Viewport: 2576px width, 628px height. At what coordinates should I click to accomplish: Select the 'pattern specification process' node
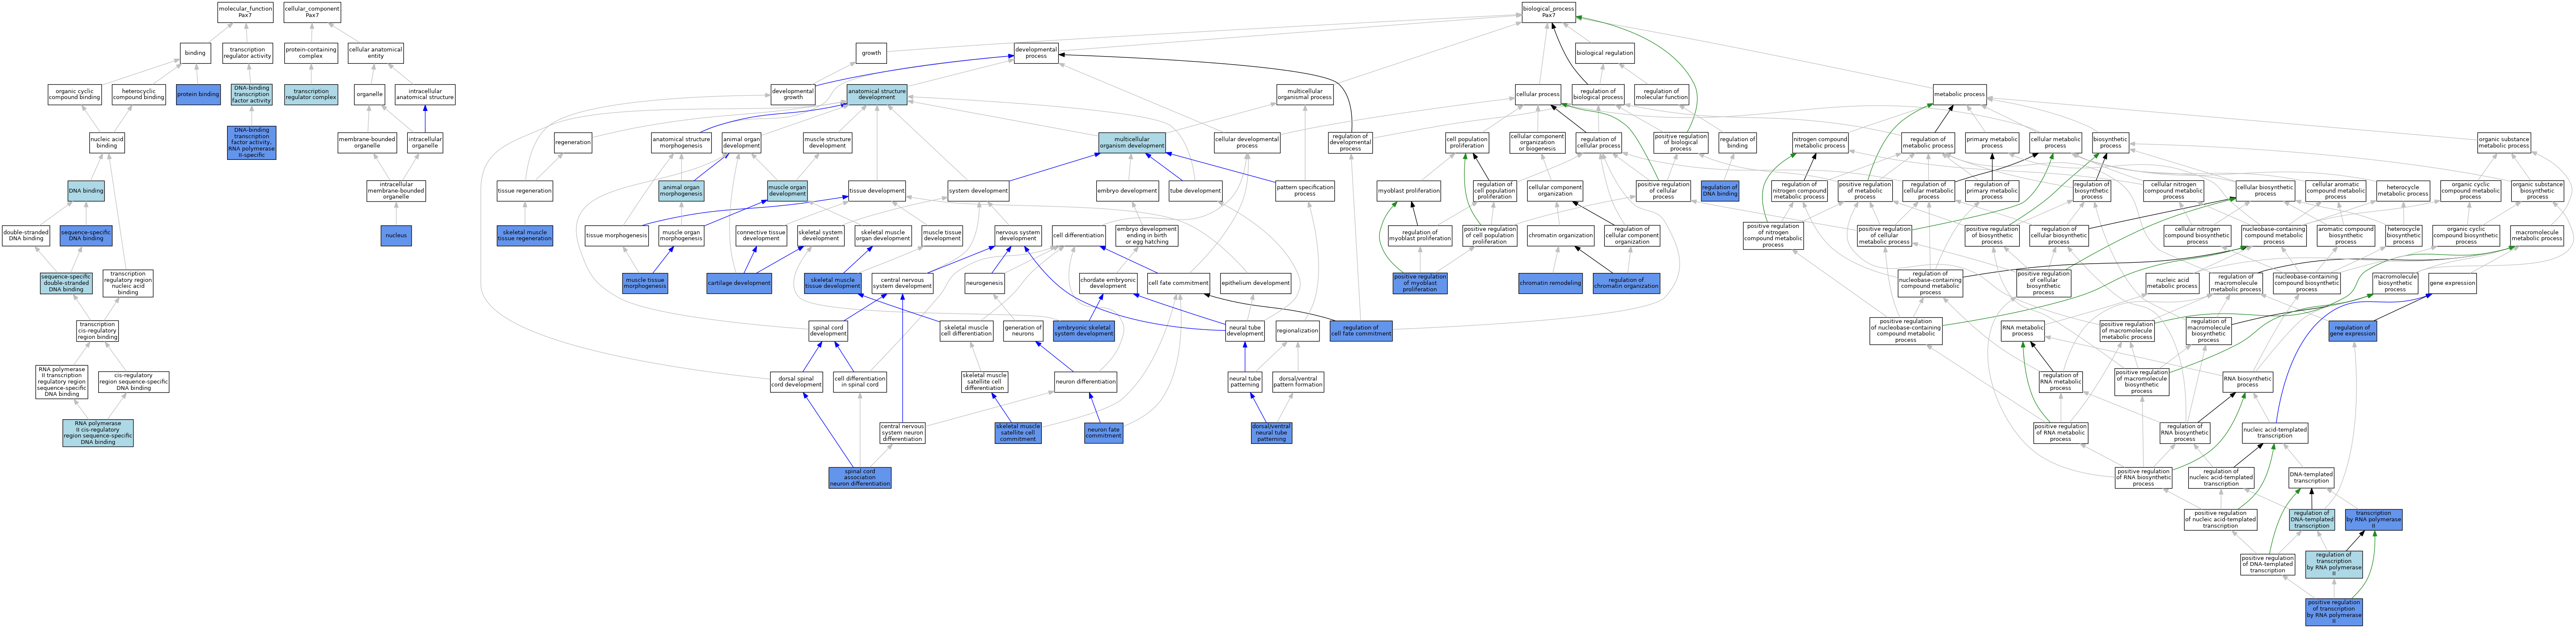1305,191
